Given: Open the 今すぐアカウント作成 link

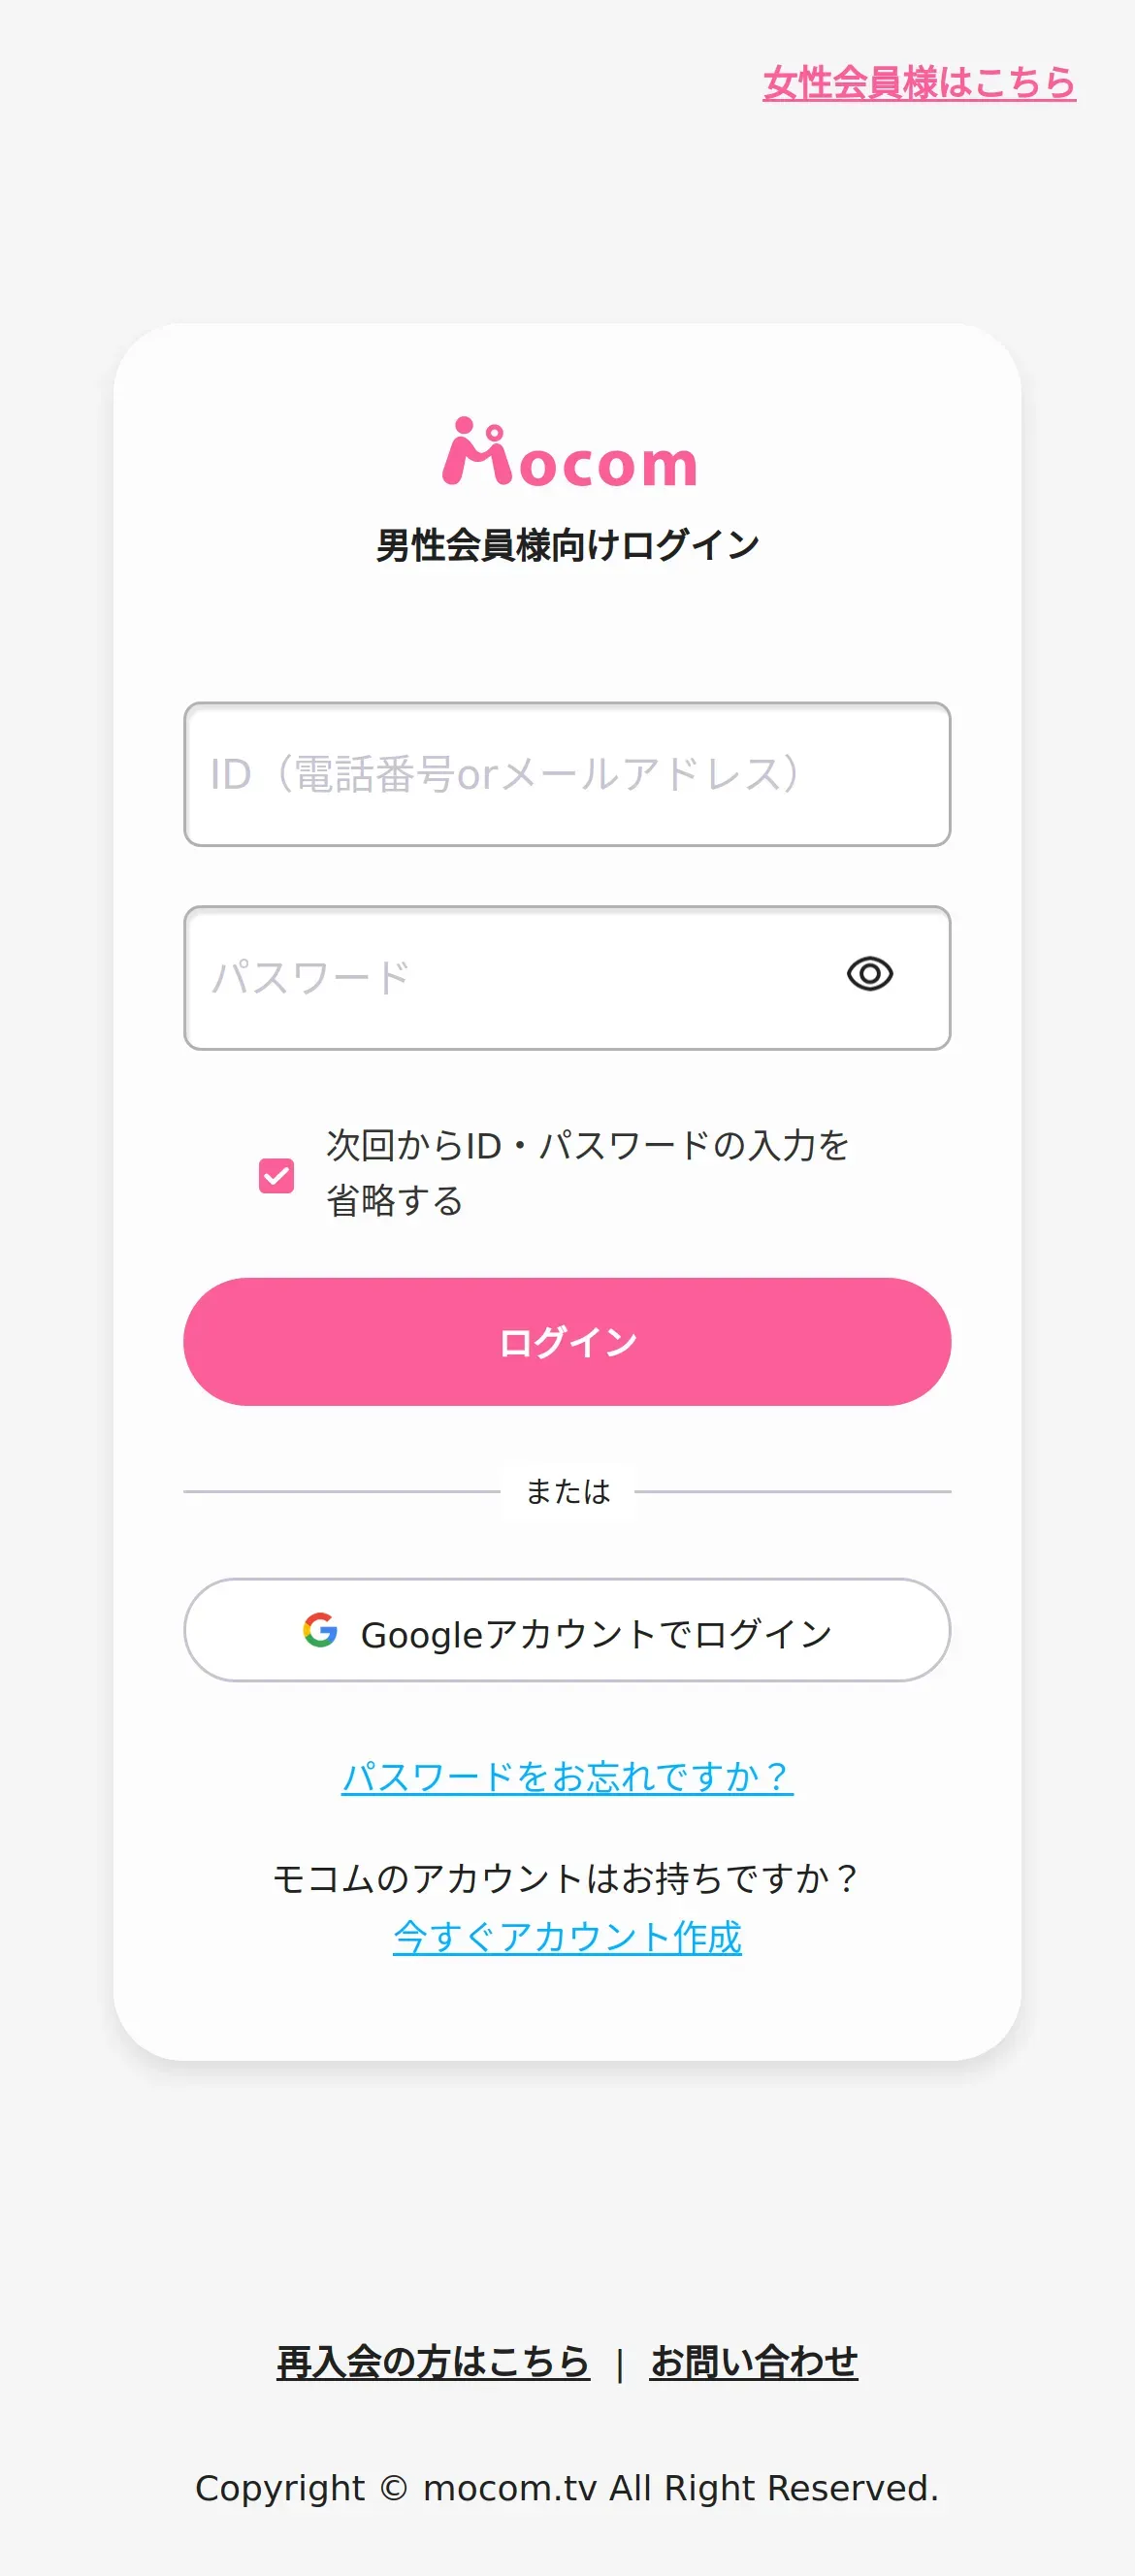Looking at the screenshot, I should [x=567, y=1937].
